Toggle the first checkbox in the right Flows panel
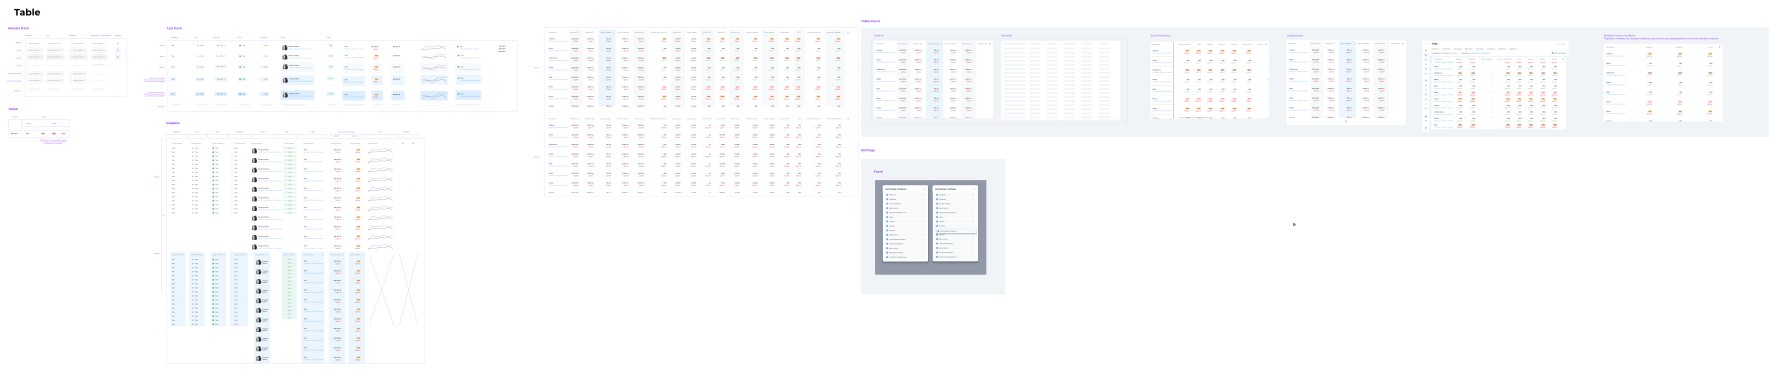Image resolution: width=1778 pixels, height=373 pixels. coord(937,195)
